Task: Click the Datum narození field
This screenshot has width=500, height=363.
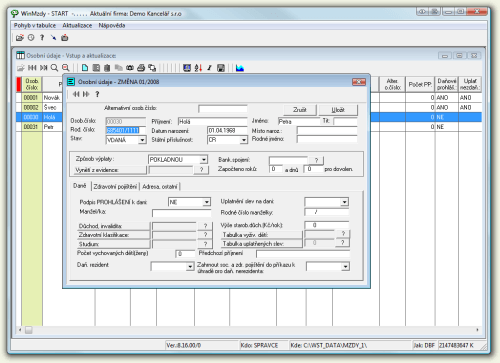Action: click(227, 130)
